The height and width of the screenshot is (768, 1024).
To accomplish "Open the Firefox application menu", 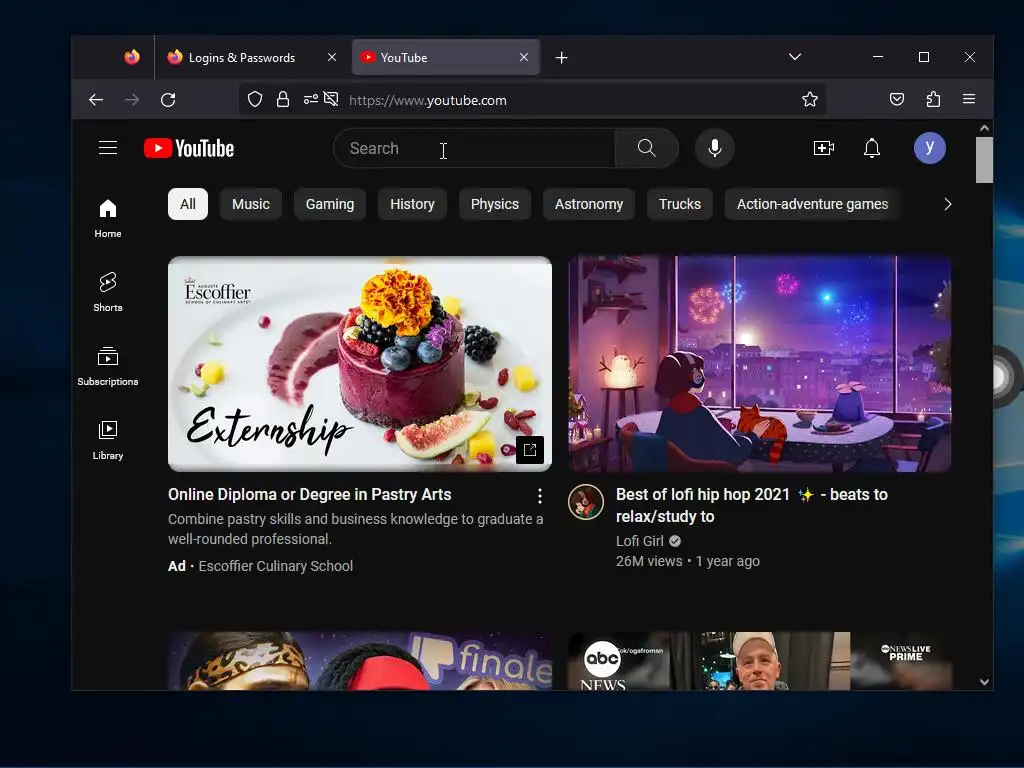I will point(969,99).
